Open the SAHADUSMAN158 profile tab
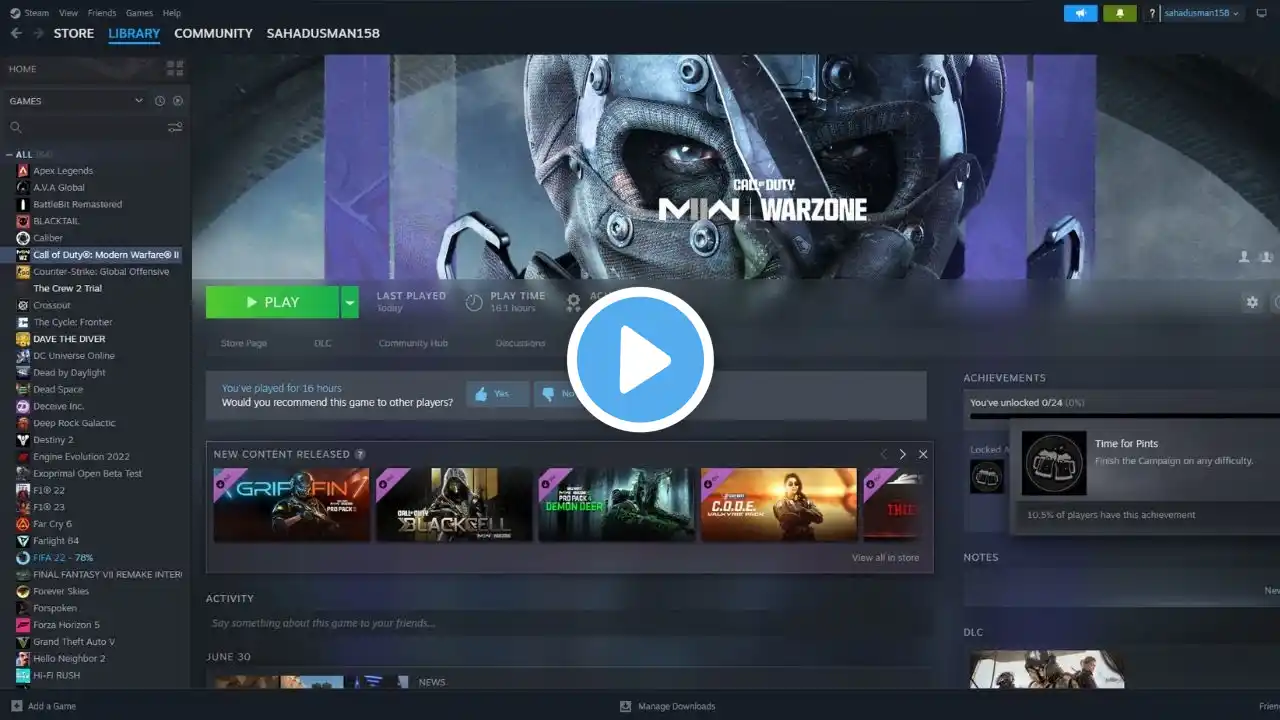 (x=323, y=33)
